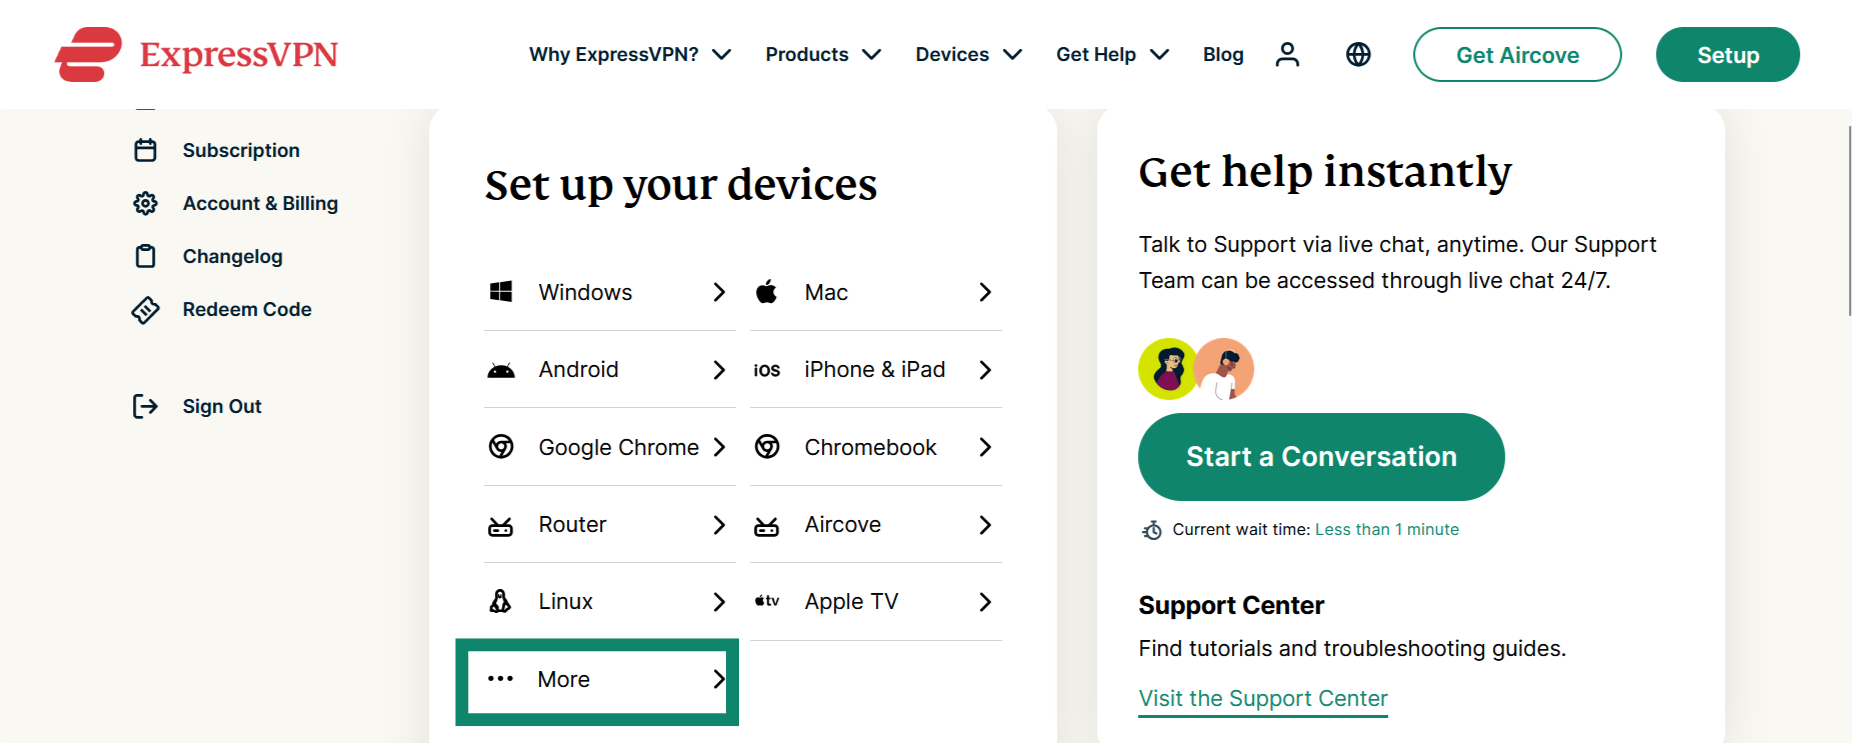This screenshot has width=1852, height=743.
Task: Click the Apple TV icon
Action: [x=767, y=600]
